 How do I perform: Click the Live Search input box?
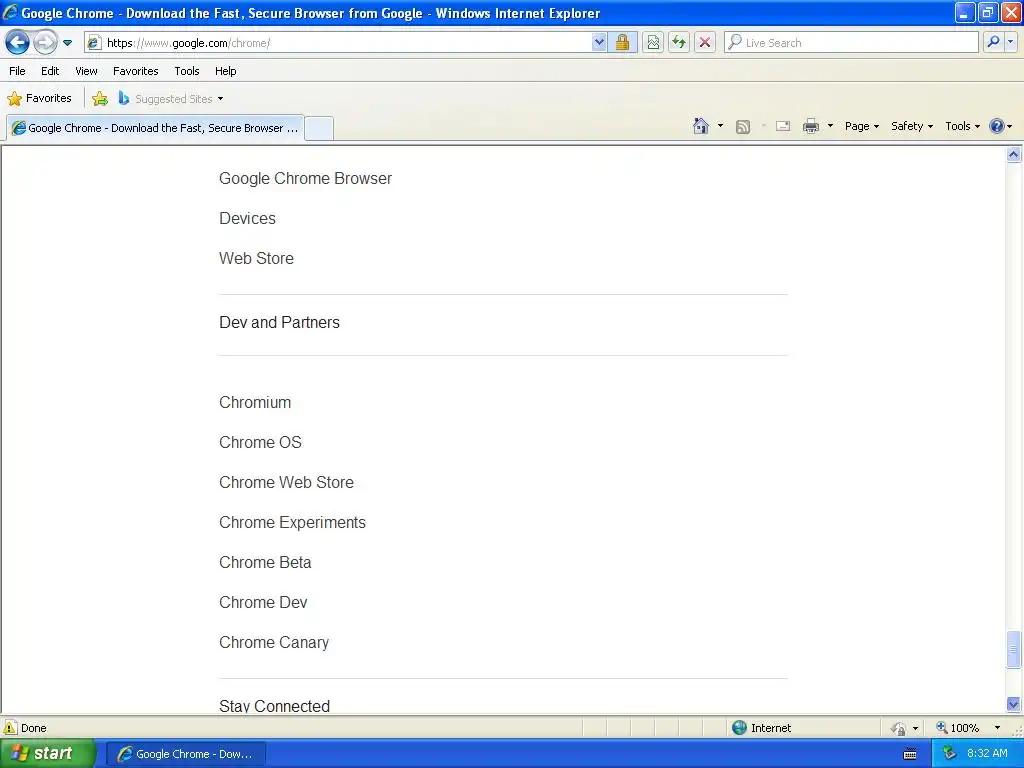[x=851, y=43]
